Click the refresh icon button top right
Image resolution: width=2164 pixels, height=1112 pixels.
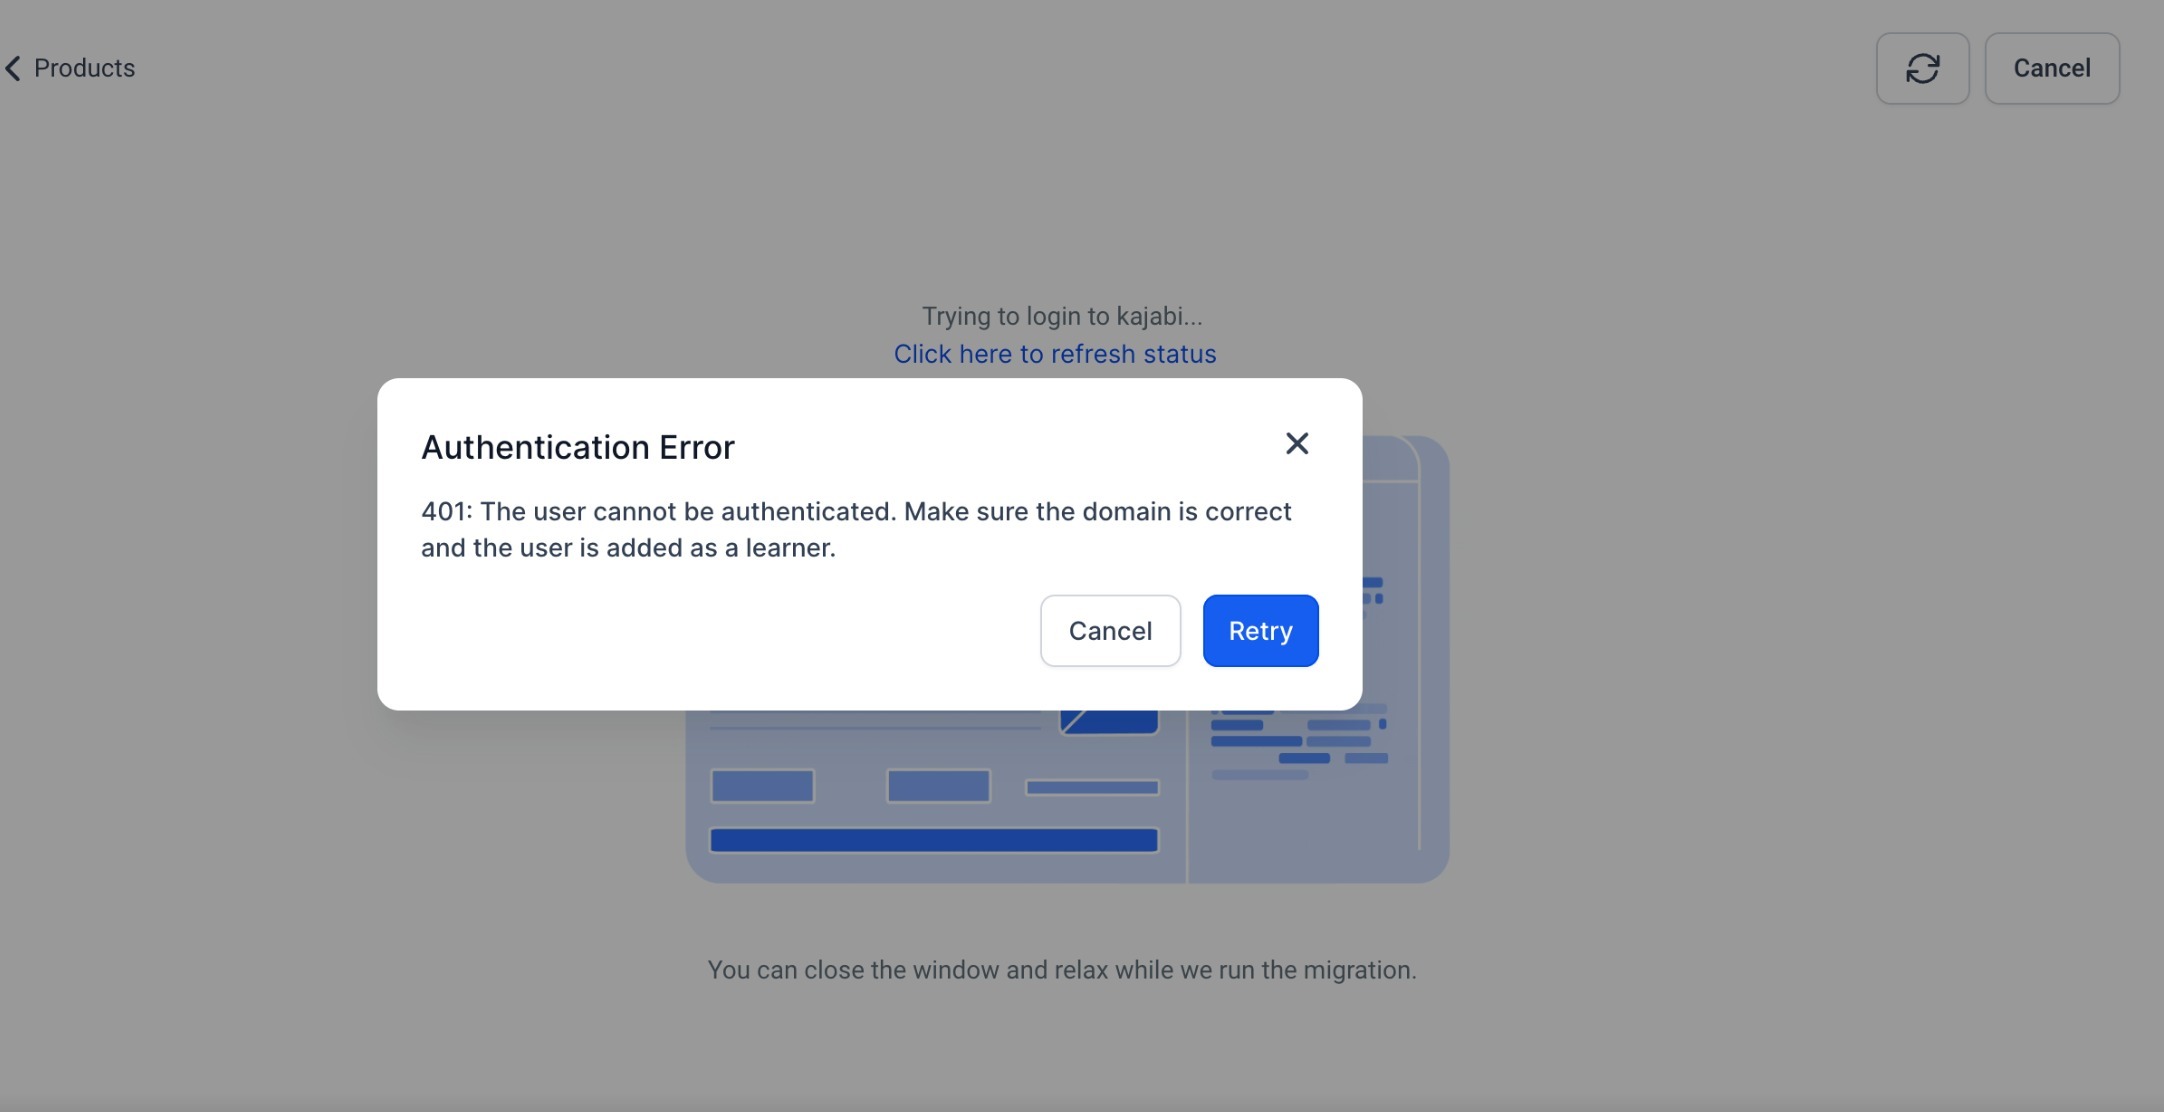[1922, 68]
